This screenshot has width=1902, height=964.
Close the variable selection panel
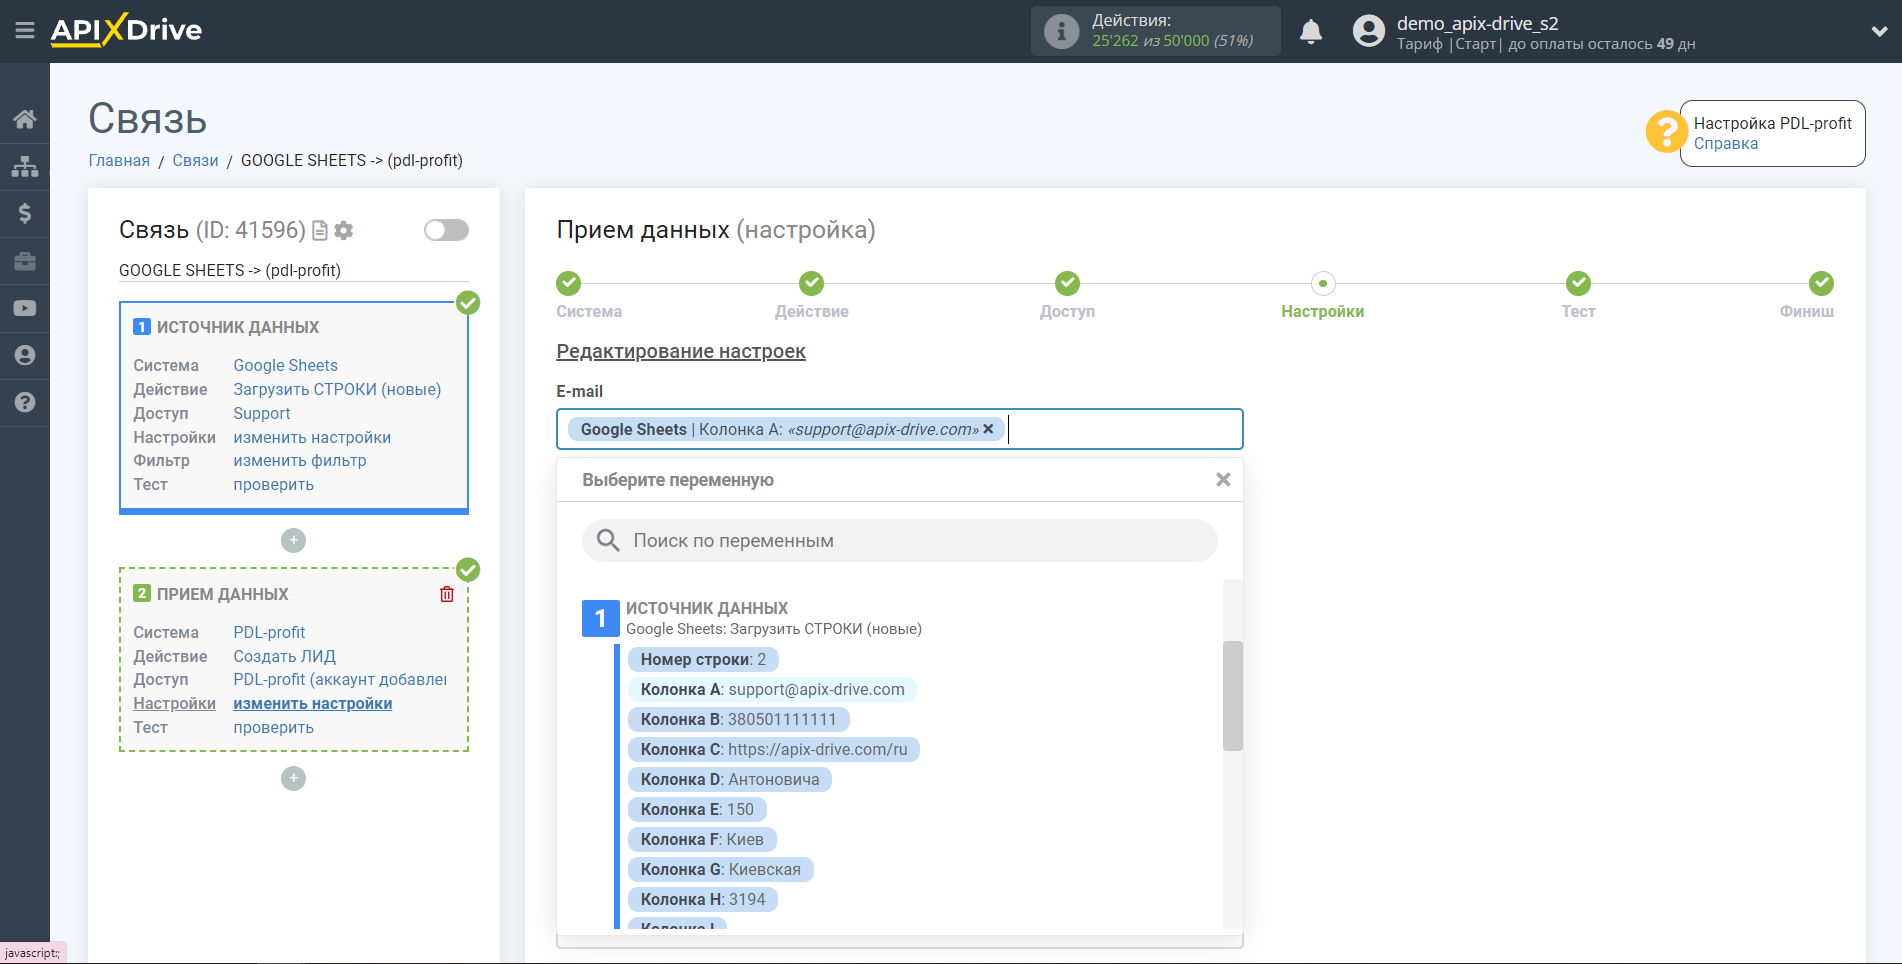pyautogui.click(x=1223, y=480)
